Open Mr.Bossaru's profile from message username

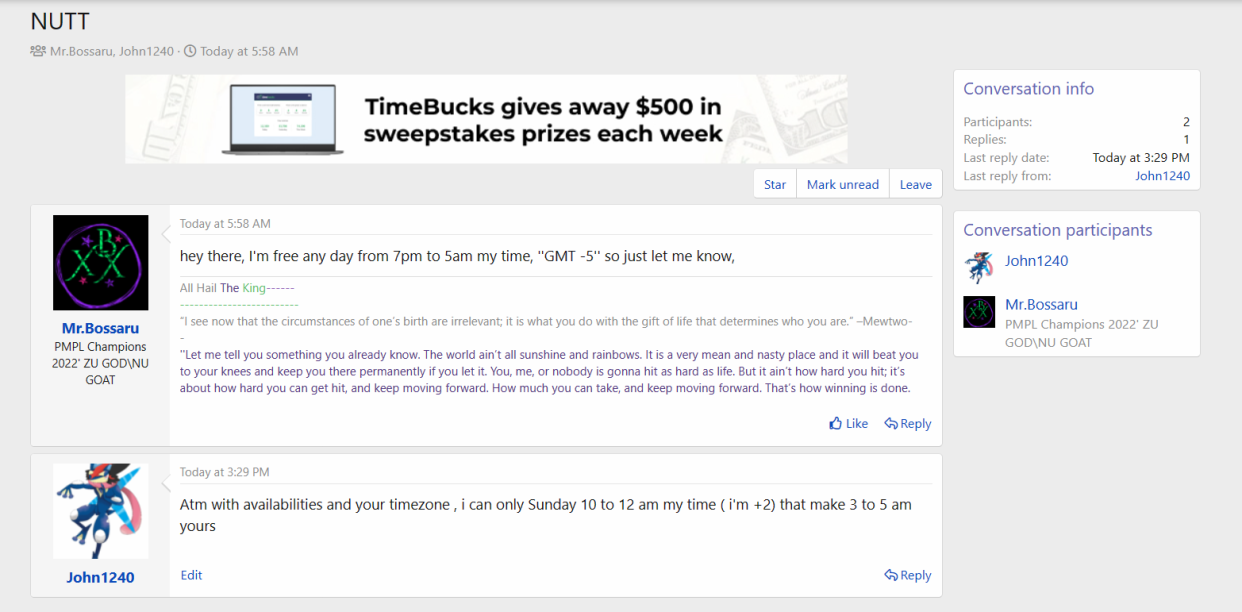[x=100, y=328]
